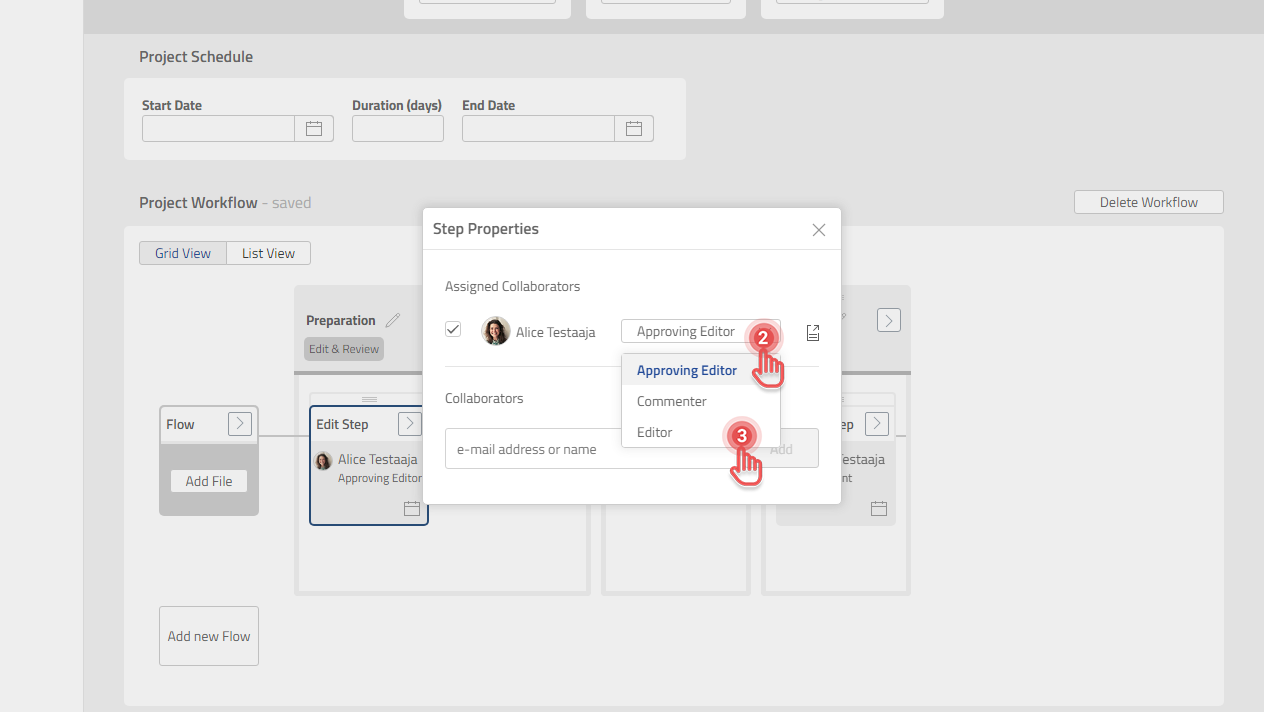1264x712 pixels.
Task: Close the Step Properties dialog
Action: (818, 229)
